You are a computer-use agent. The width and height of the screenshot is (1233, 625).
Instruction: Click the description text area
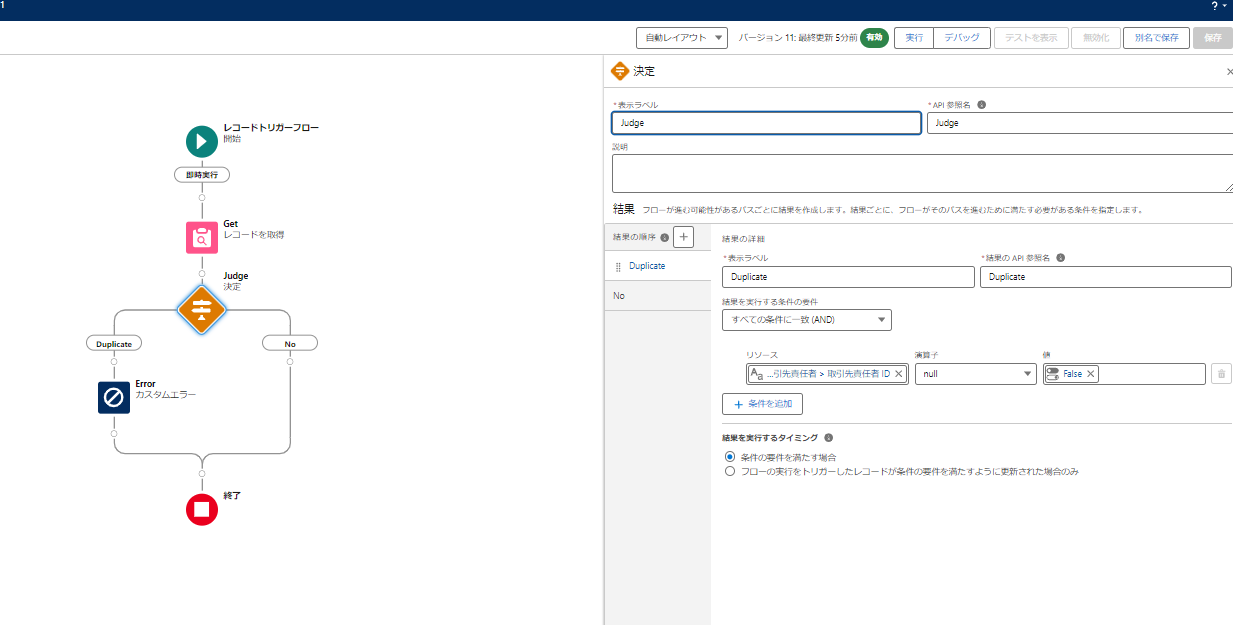922,173
